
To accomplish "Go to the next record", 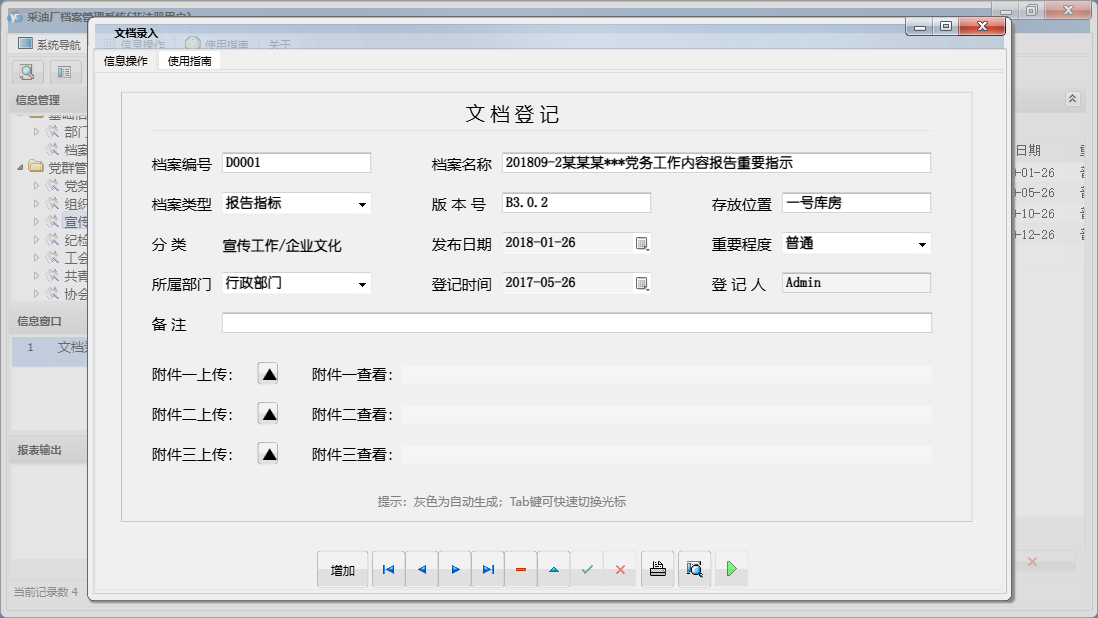I will pyautogui.click(x=455, y=569).
